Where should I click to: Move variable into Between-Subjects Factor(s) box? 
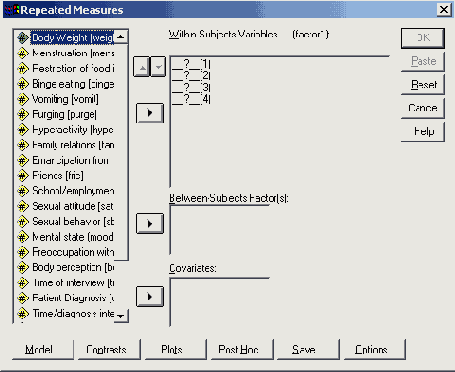[x=150, y=223]
